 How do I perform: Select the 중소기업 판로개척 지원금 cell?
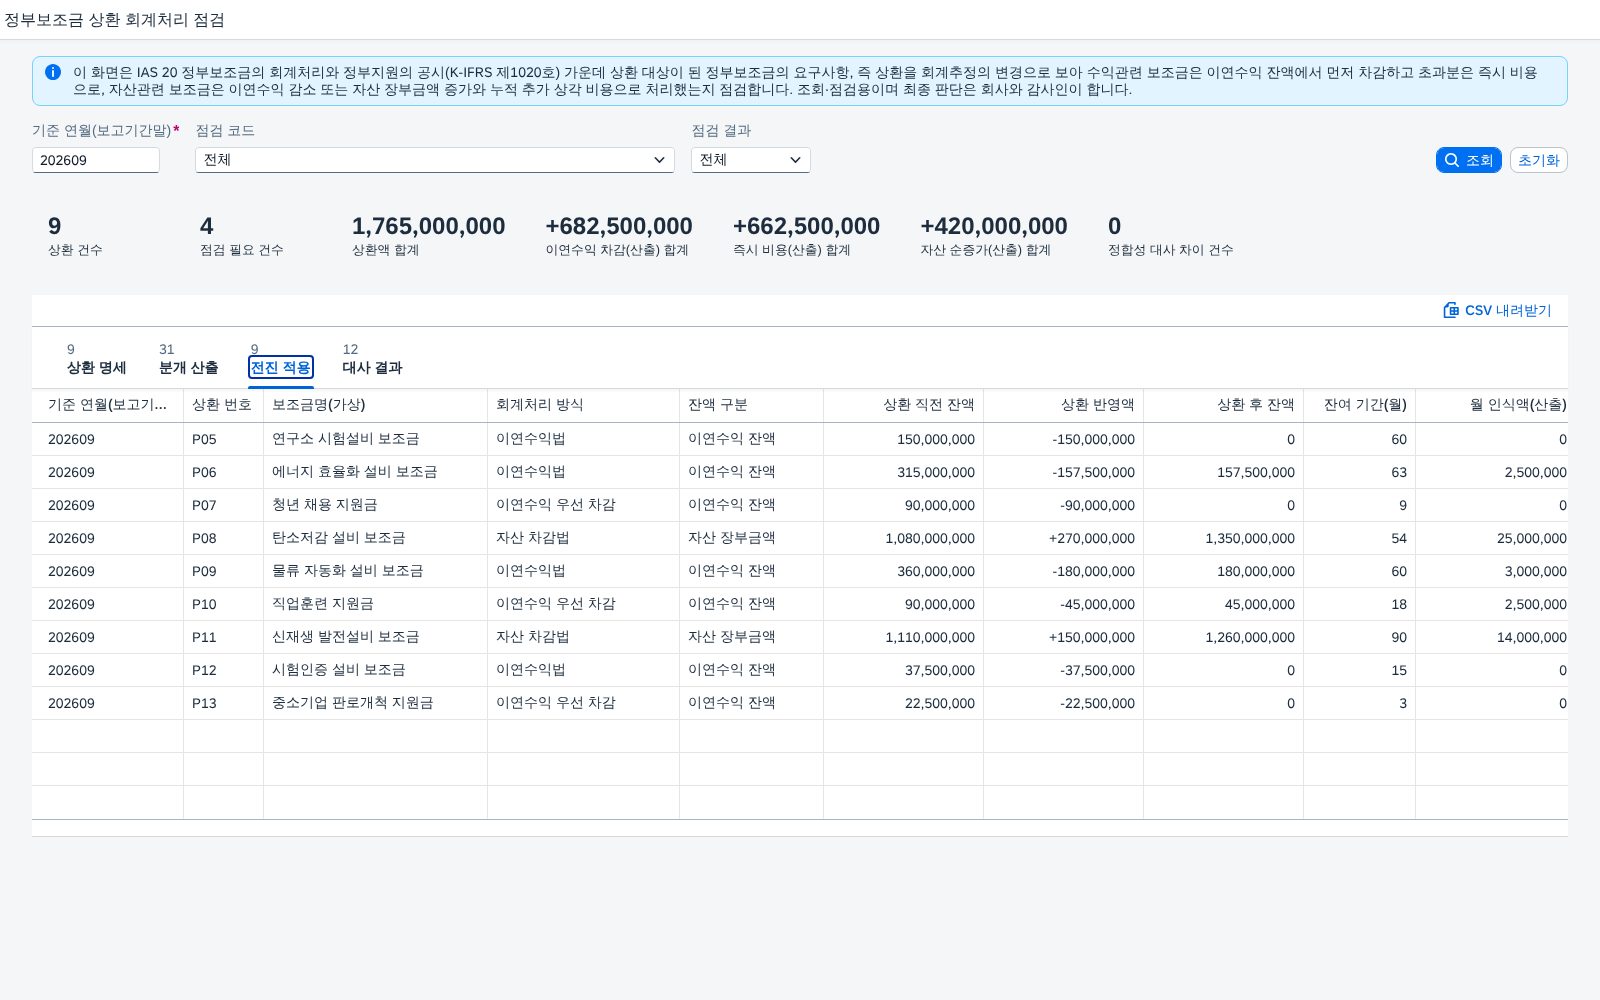pyautogui.click(x=375, y=703)
